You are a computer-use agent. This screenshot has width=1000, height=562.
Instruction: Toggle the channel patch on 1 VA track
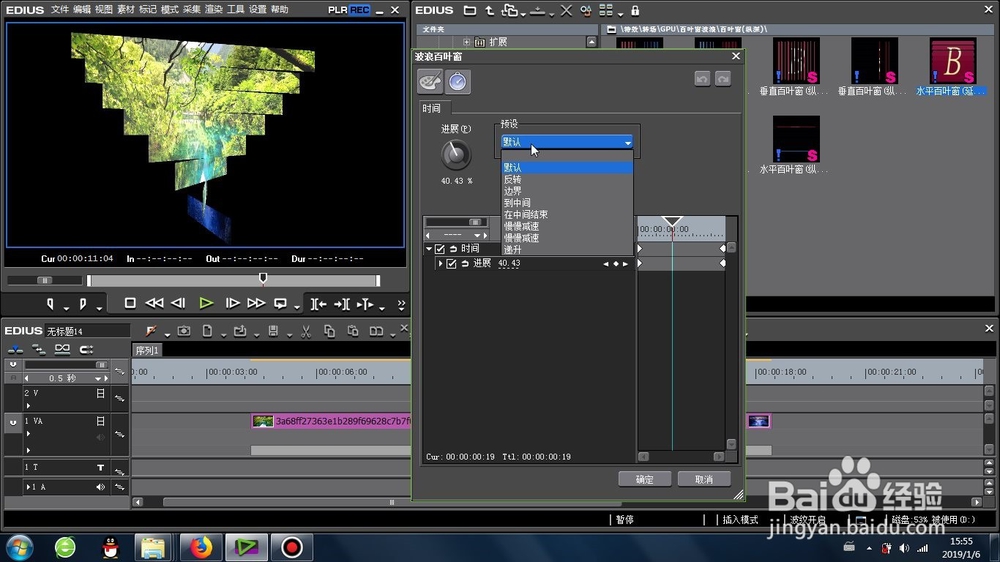pyautogui.click(x=13, y=422)
